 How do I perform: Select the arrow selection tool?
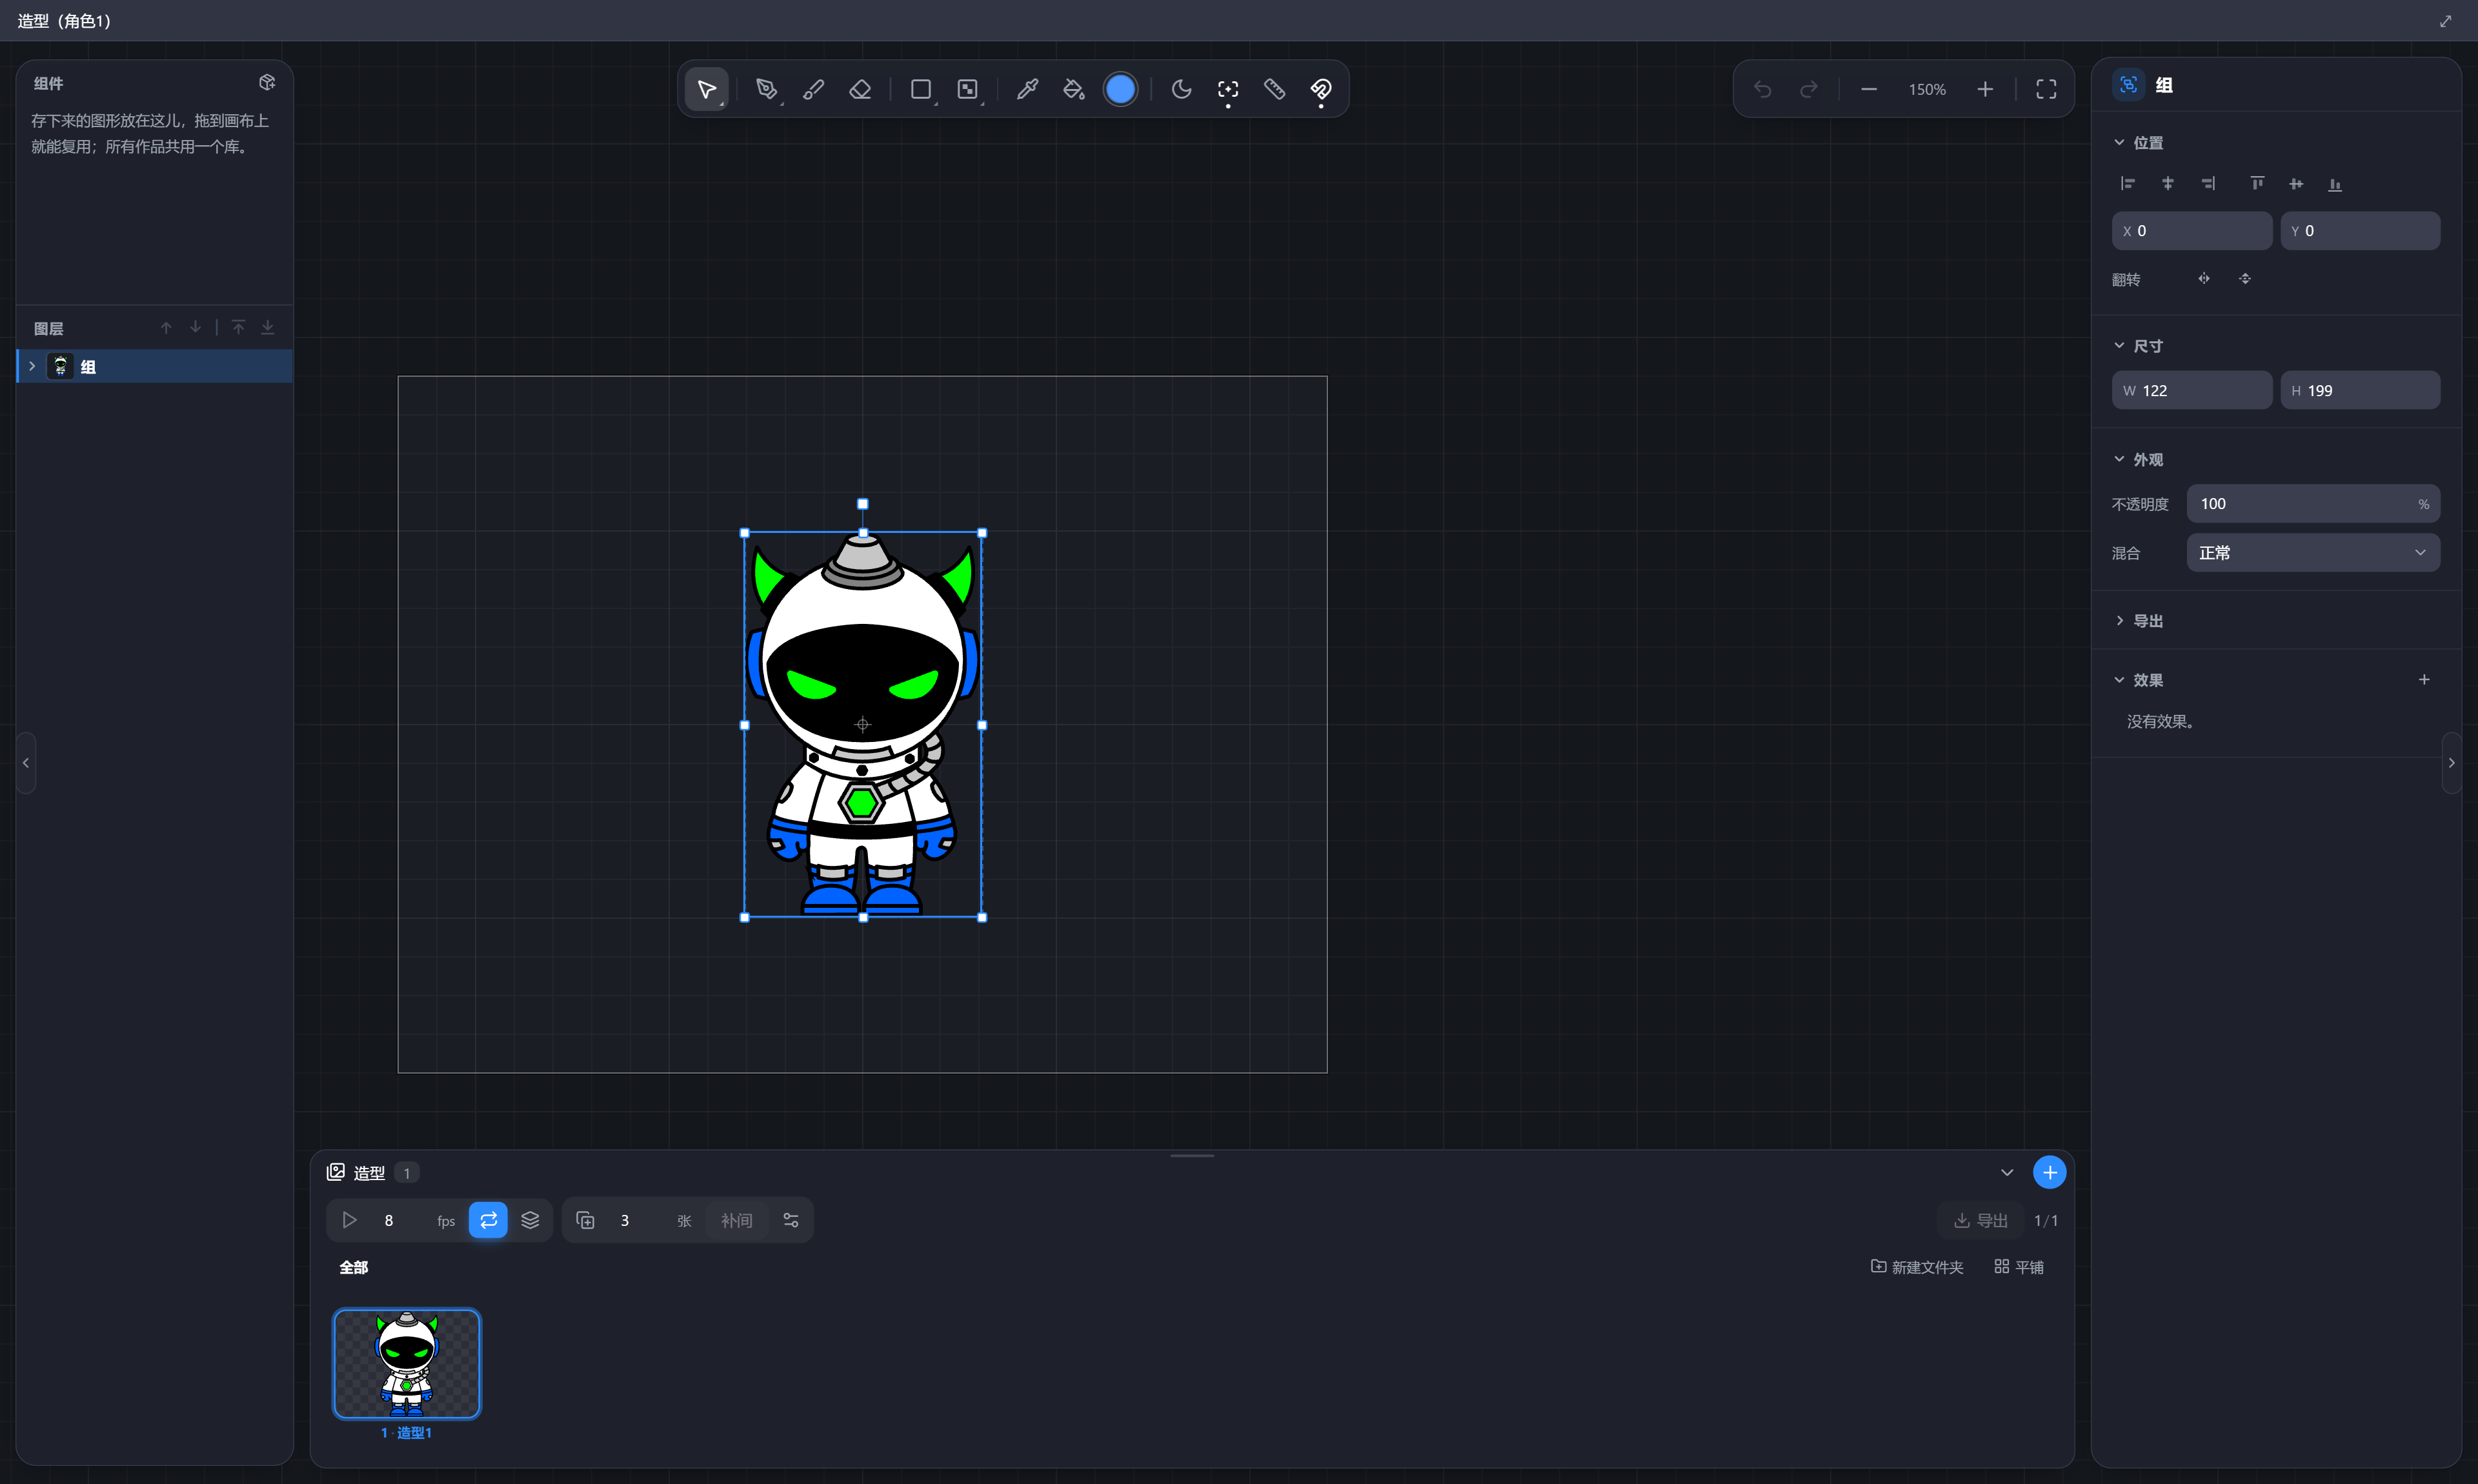[707, 90]
